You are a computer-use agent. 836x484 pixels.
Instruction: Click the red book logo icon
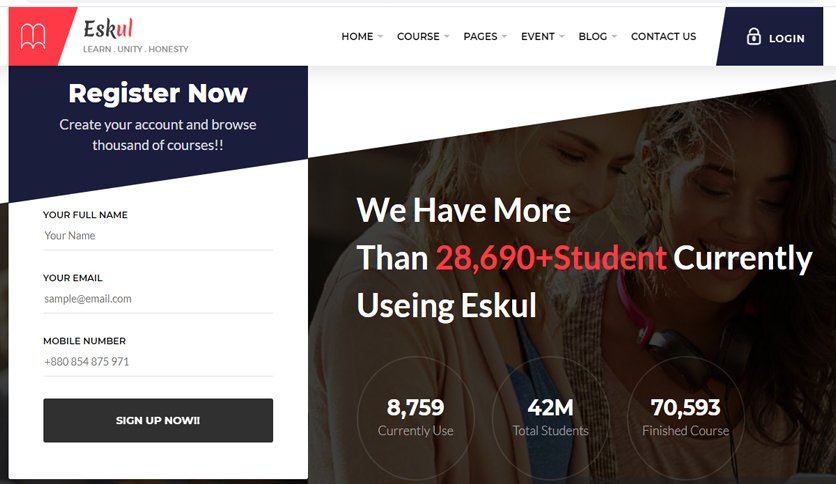33,36
